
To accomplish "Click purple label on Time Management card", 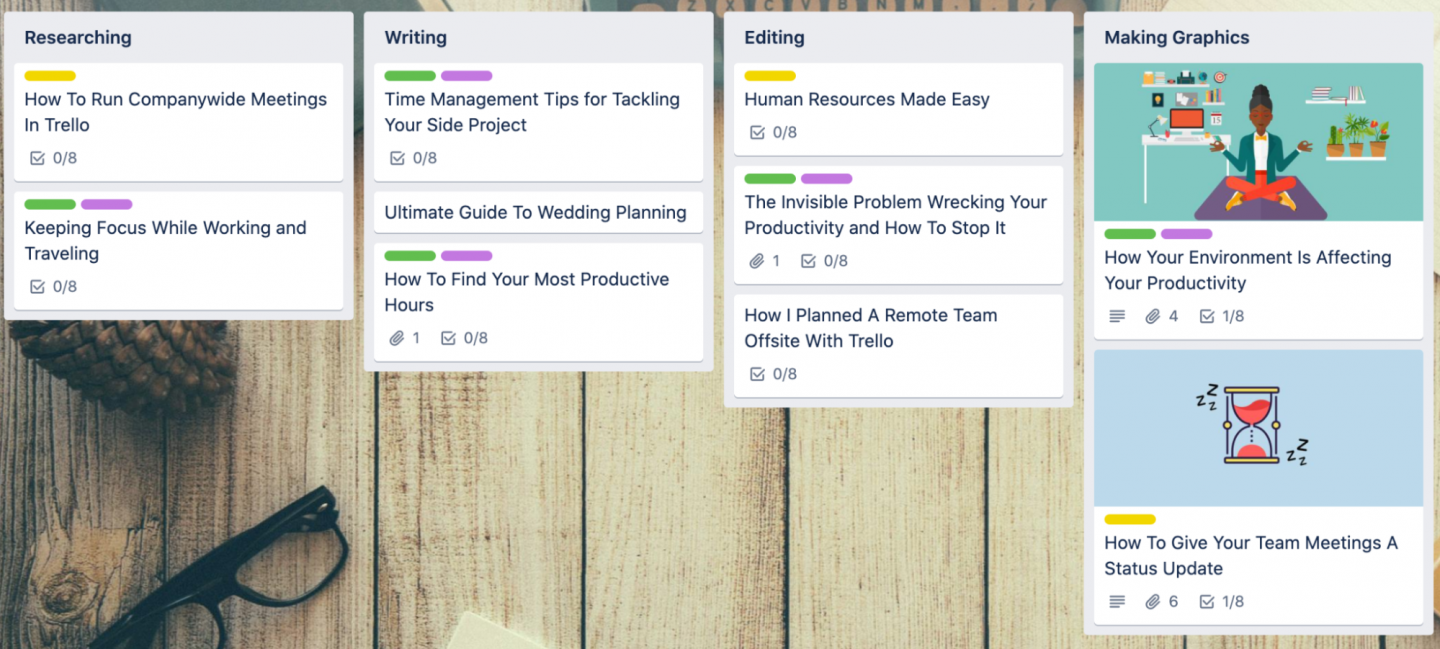I will pyautogui.click(x=466, y=76).
